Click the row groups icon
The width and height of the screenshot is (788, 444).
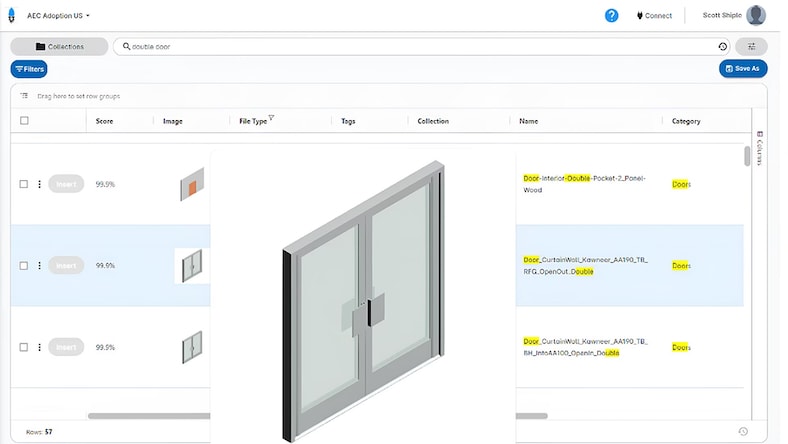[24, 96]
